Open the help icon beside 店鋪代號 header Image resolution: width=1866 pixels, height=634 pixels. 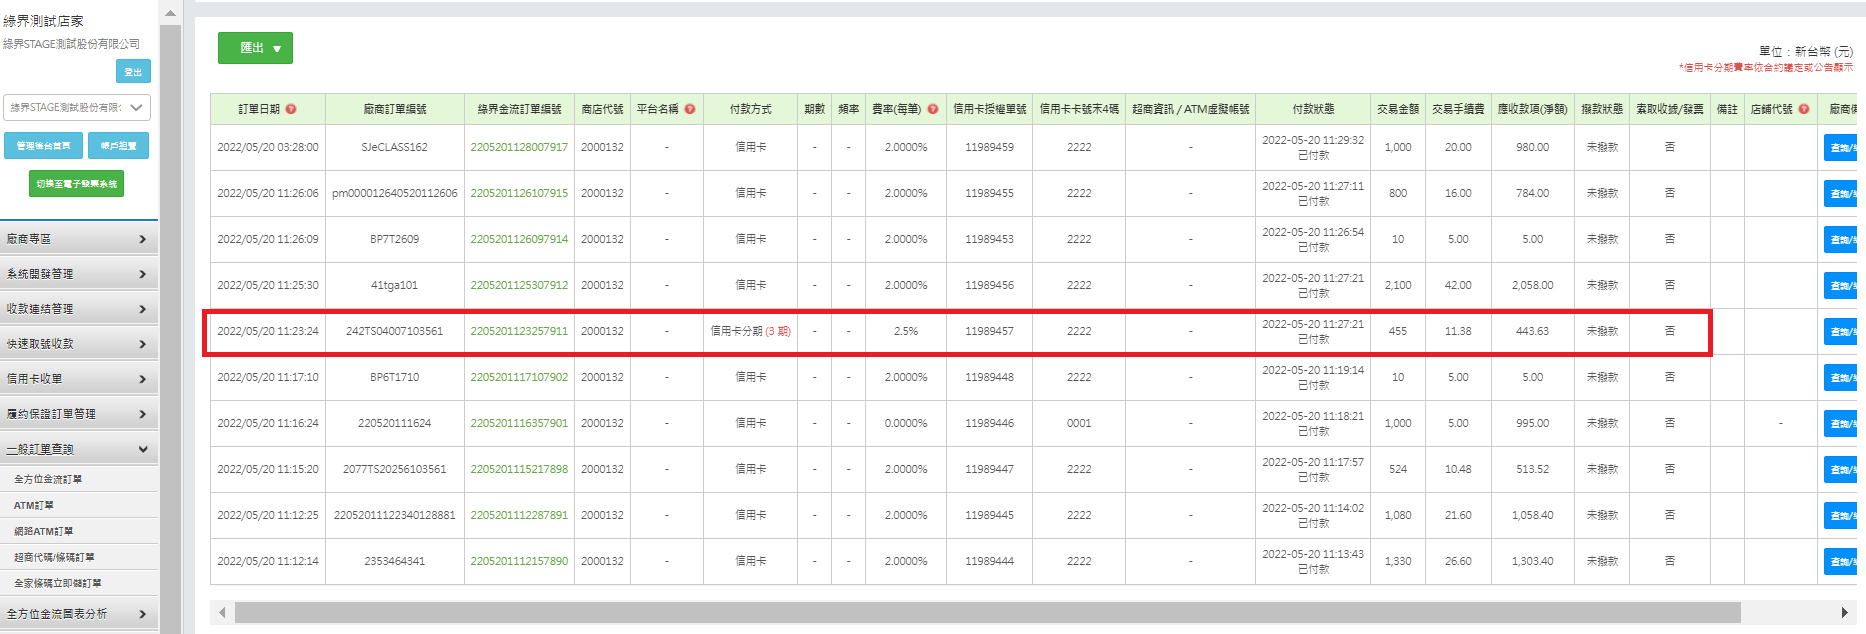tap(1804, 109)
